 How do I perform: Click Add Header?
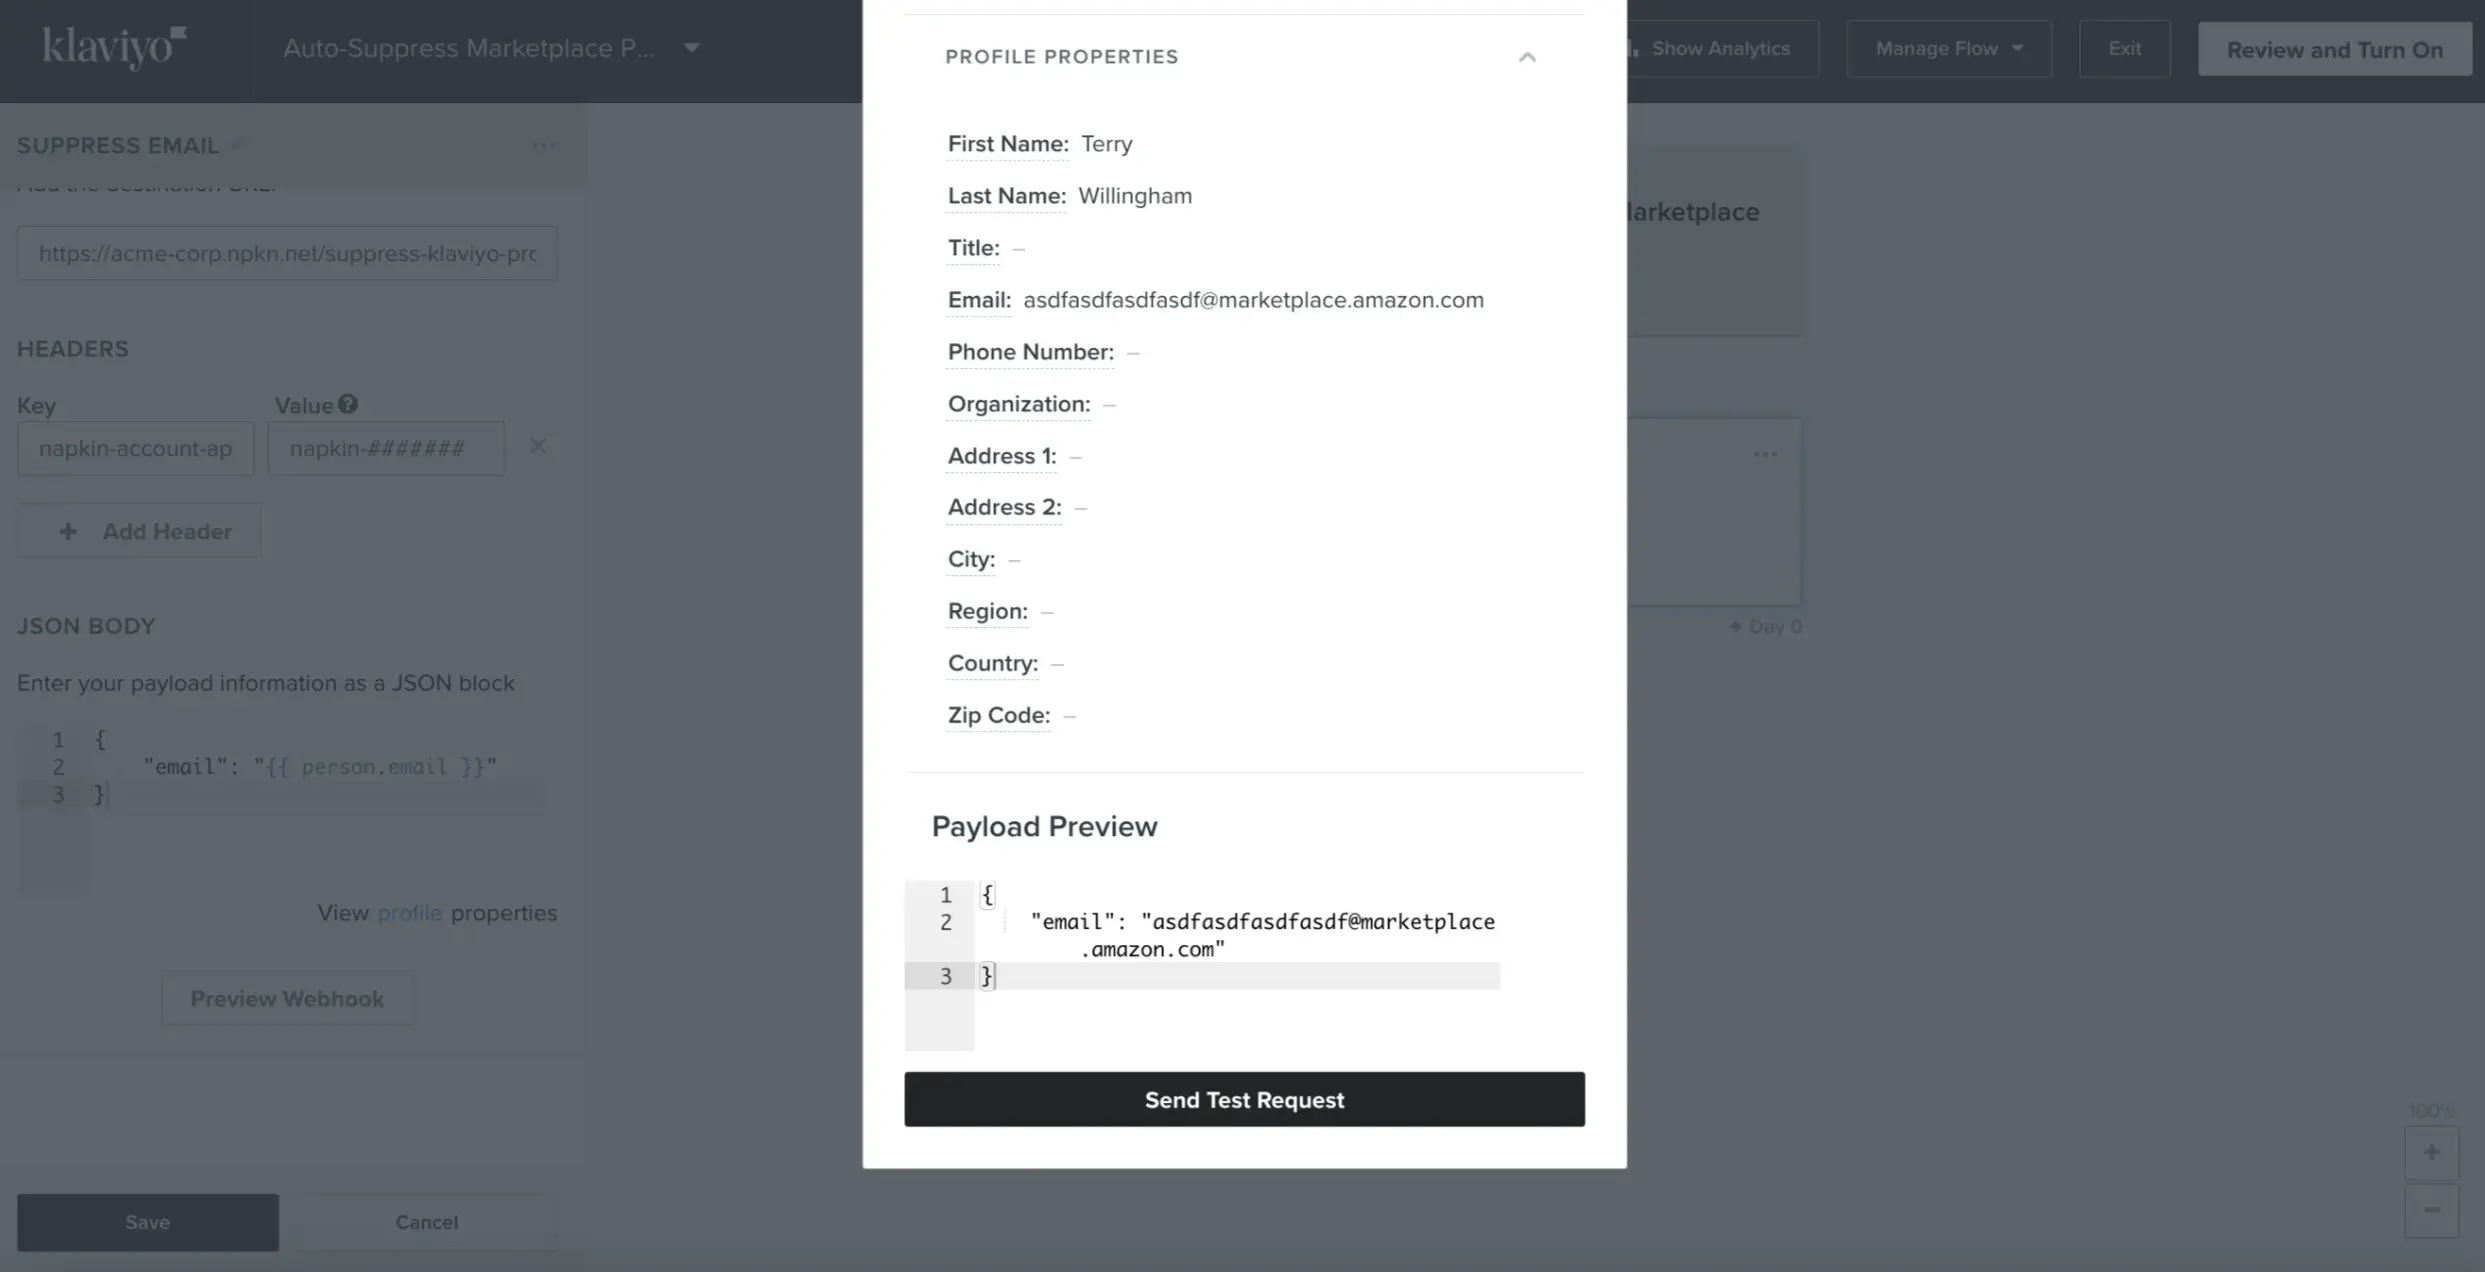point(138,530)
